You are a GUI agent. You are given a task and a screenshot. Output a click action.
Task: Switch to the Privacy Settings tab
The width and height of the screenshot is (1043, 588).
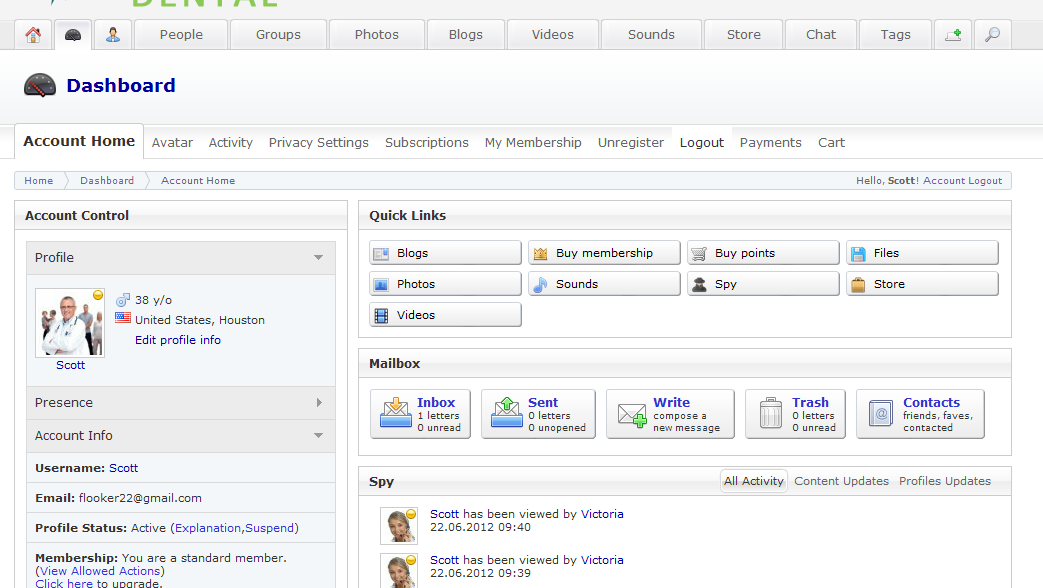point(318,143)
